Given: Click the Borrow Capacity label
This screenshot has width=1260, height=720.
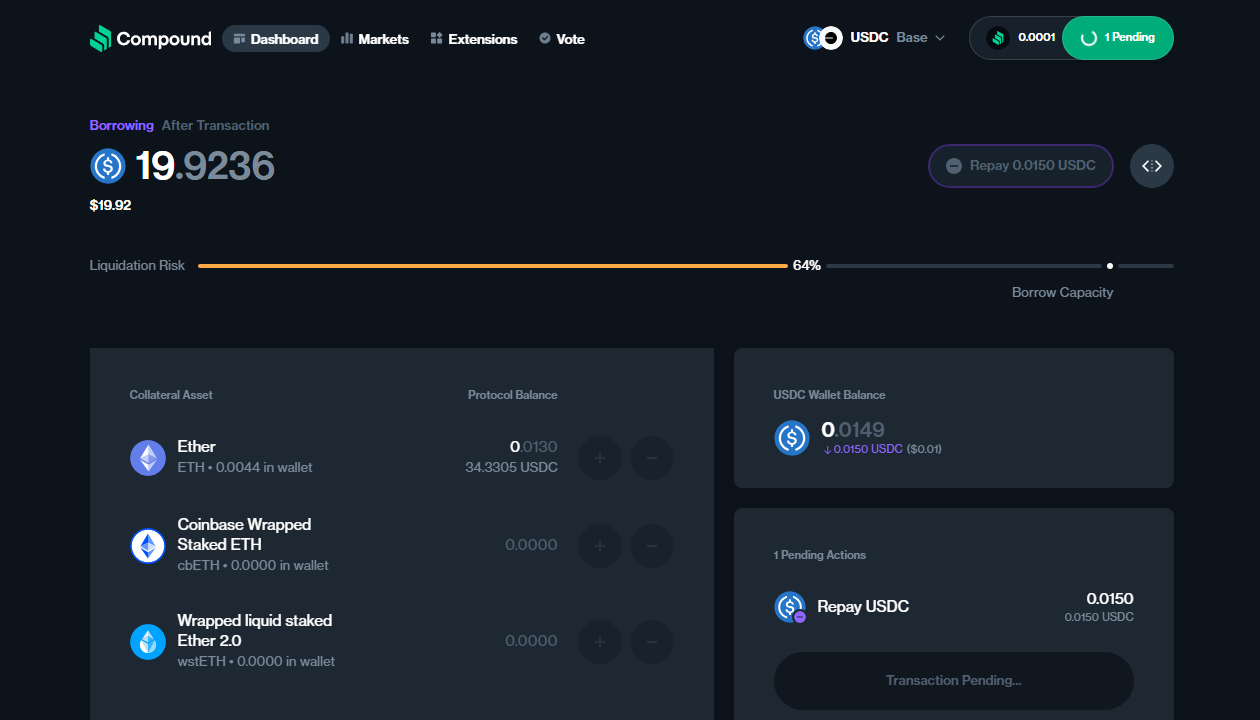Looking at the screenshot, I should pos(1062,293).
